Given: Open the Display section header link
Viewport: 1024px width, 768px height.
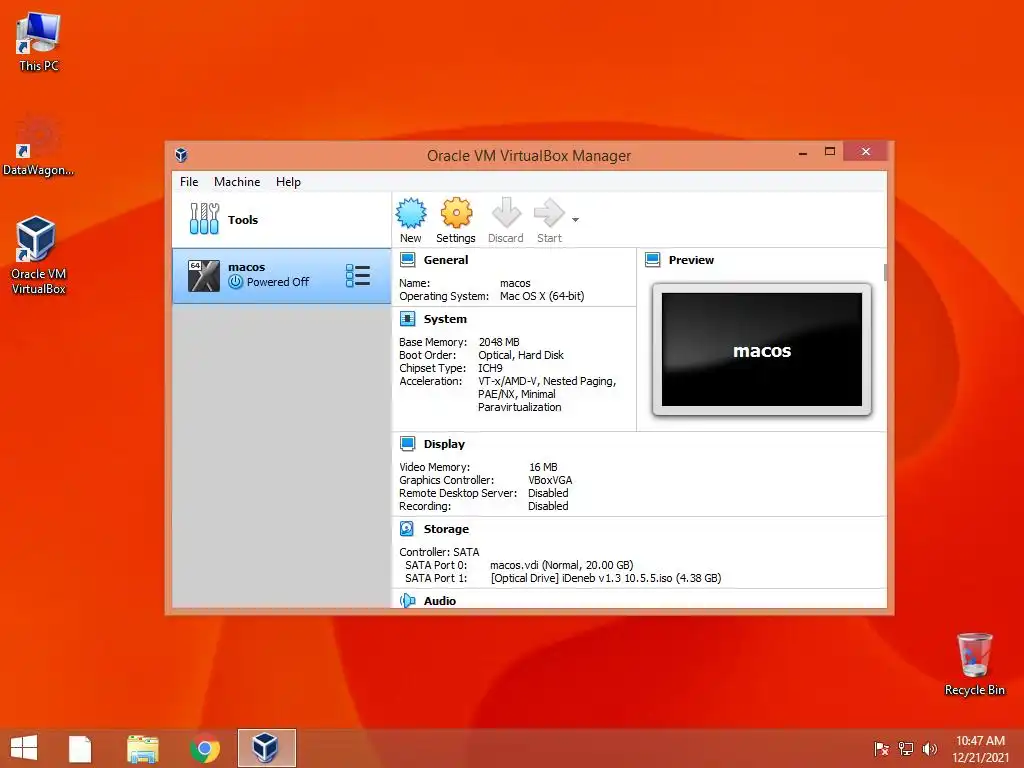Looking at the screenshot, I should (x=444, y=444).
